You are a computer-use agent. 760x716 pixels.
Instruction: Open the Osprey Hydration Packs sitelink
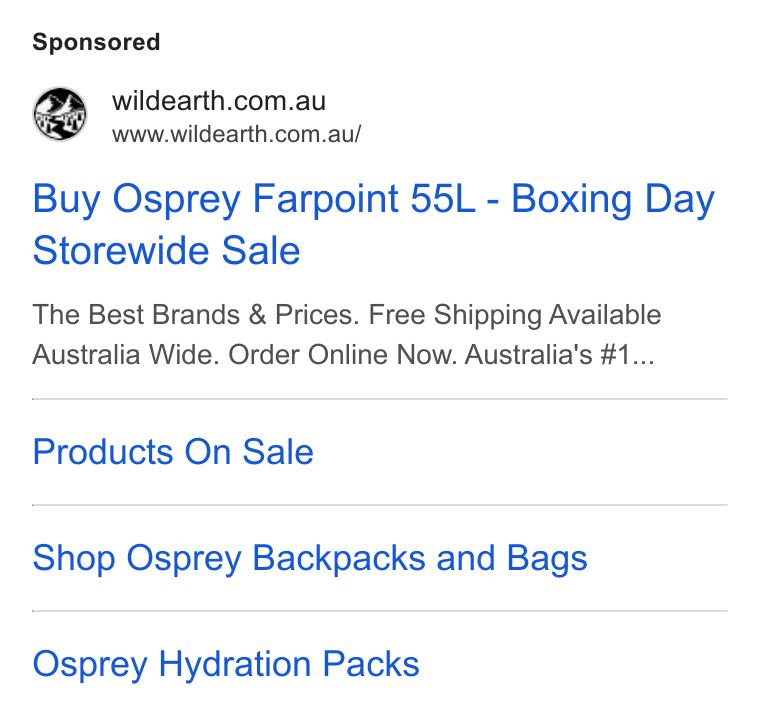[226, 664]
